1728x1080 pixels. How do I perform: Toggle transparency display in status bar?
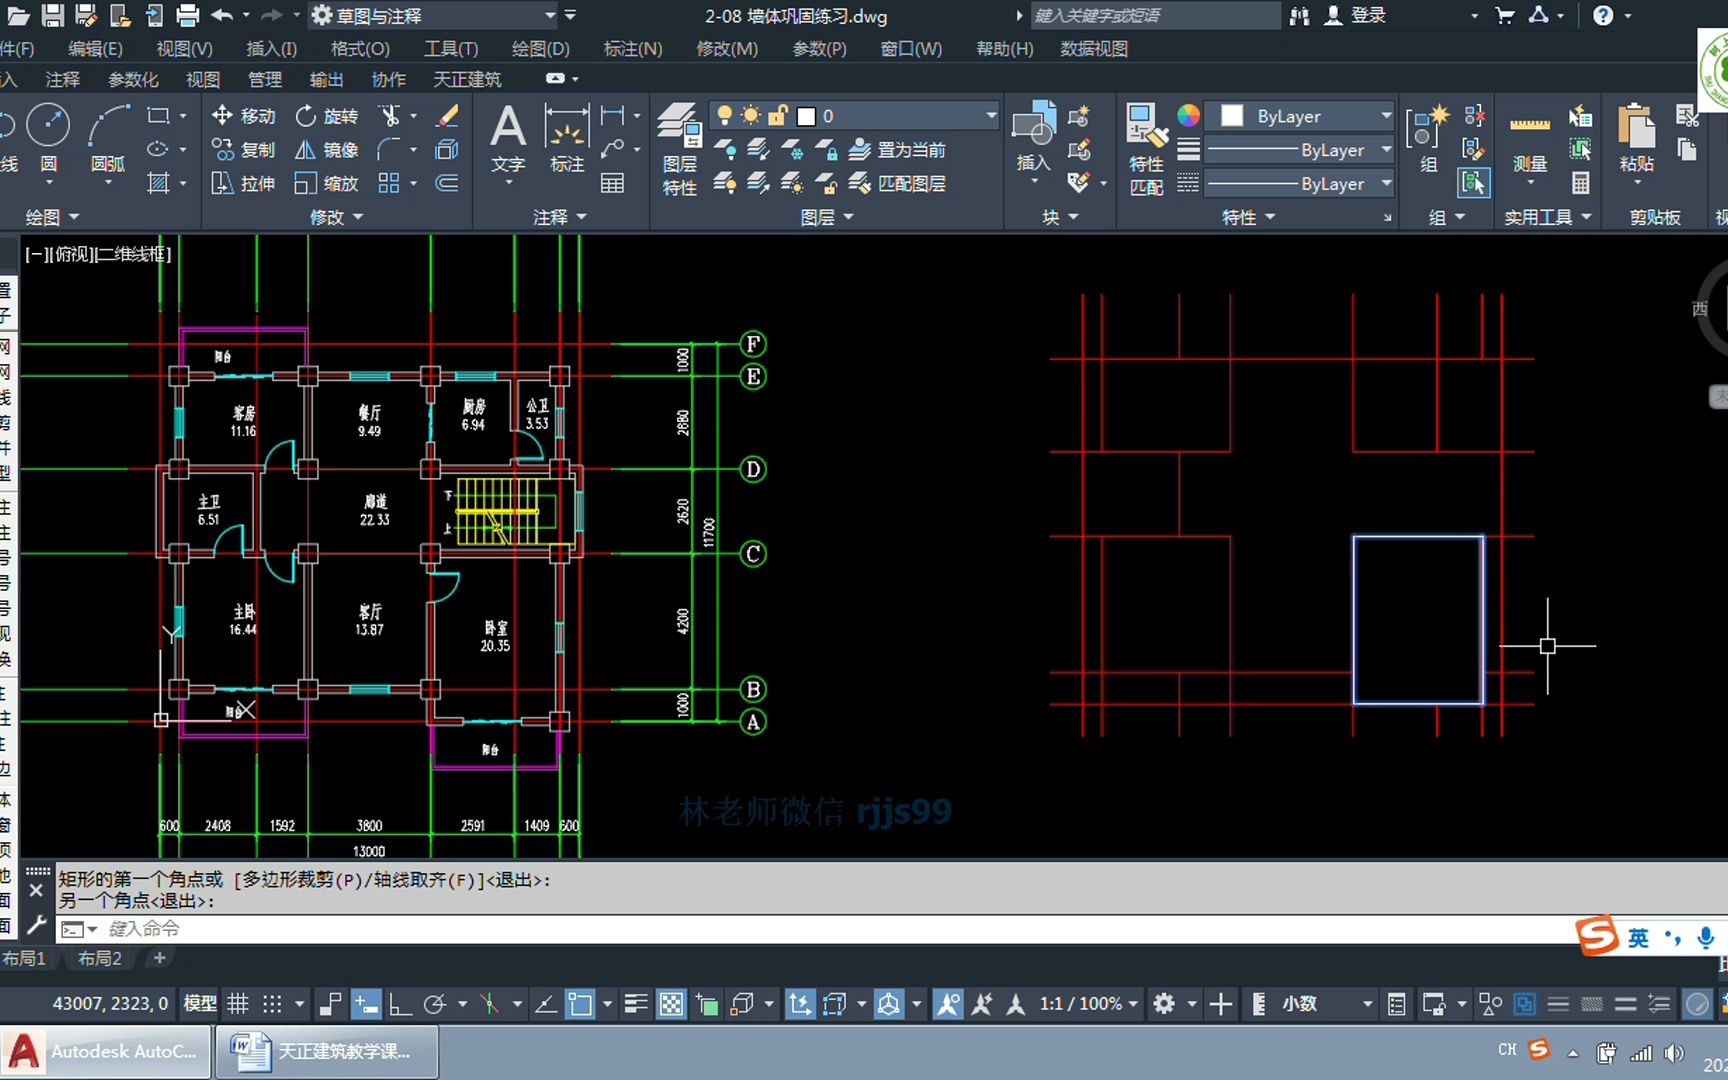click(672, 1003)
